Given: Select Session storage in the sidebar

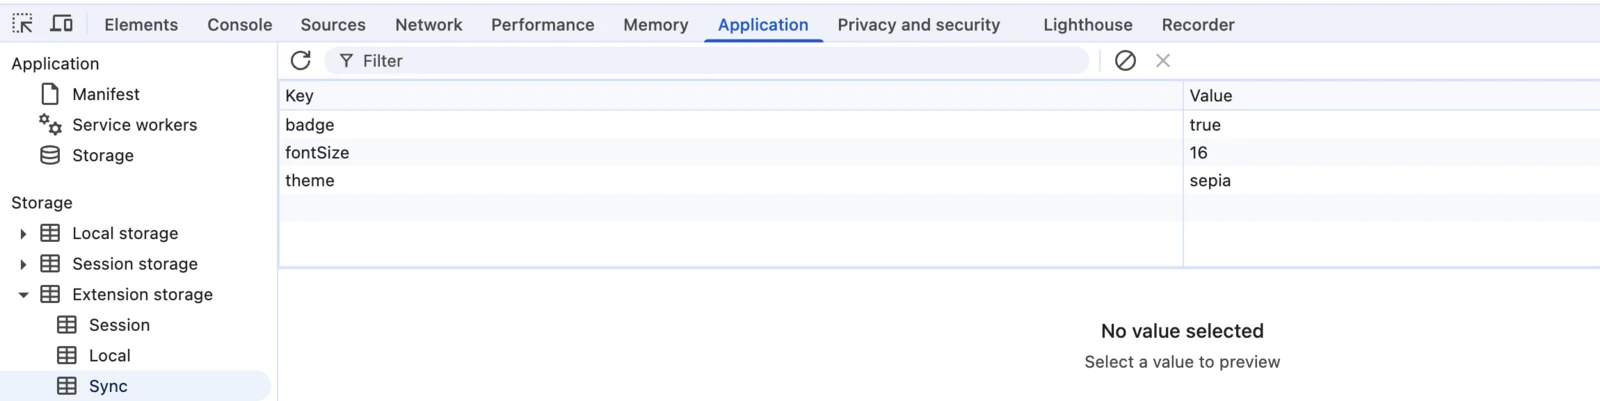Looking at the screenshot, I should [135, 264].
